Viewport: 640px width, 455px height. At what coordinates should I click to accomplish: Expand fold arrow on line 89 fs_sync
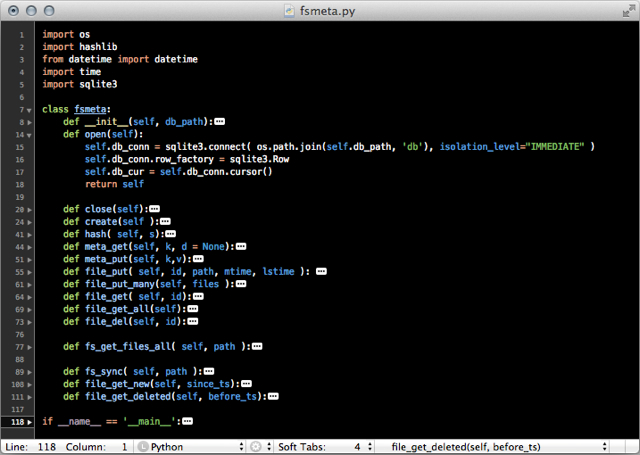point(29,372)
